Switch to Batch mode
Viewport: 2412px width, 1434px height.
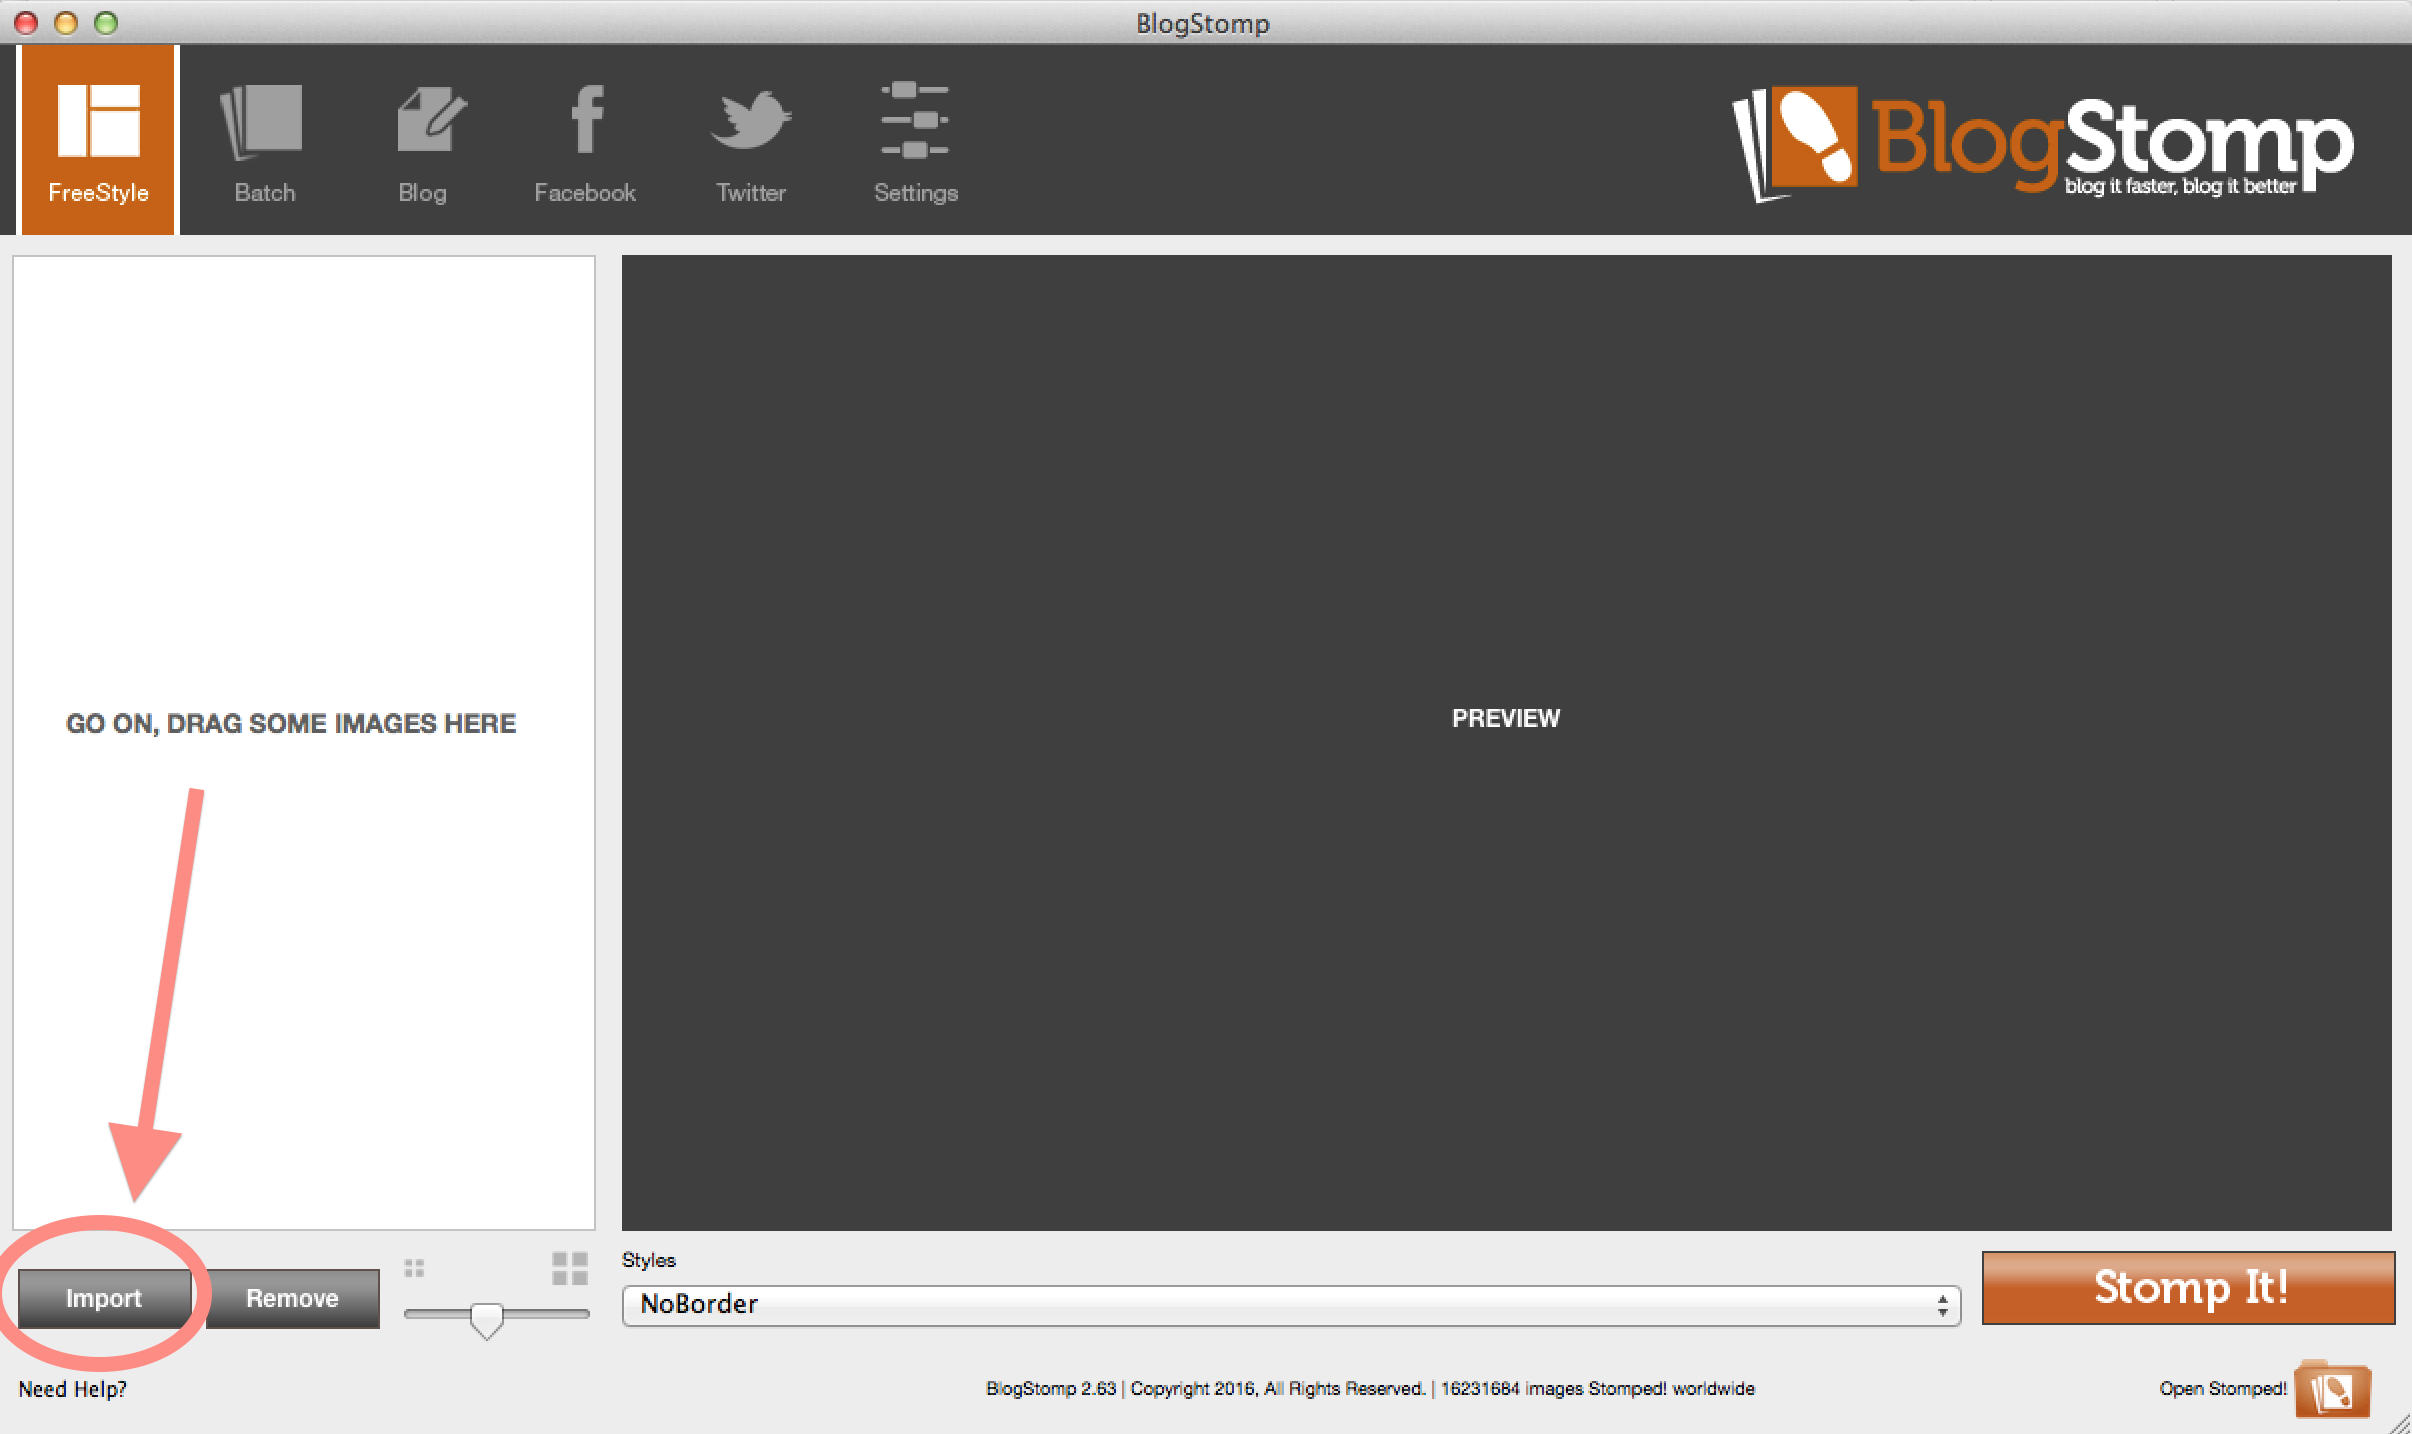tap(264, 143)
